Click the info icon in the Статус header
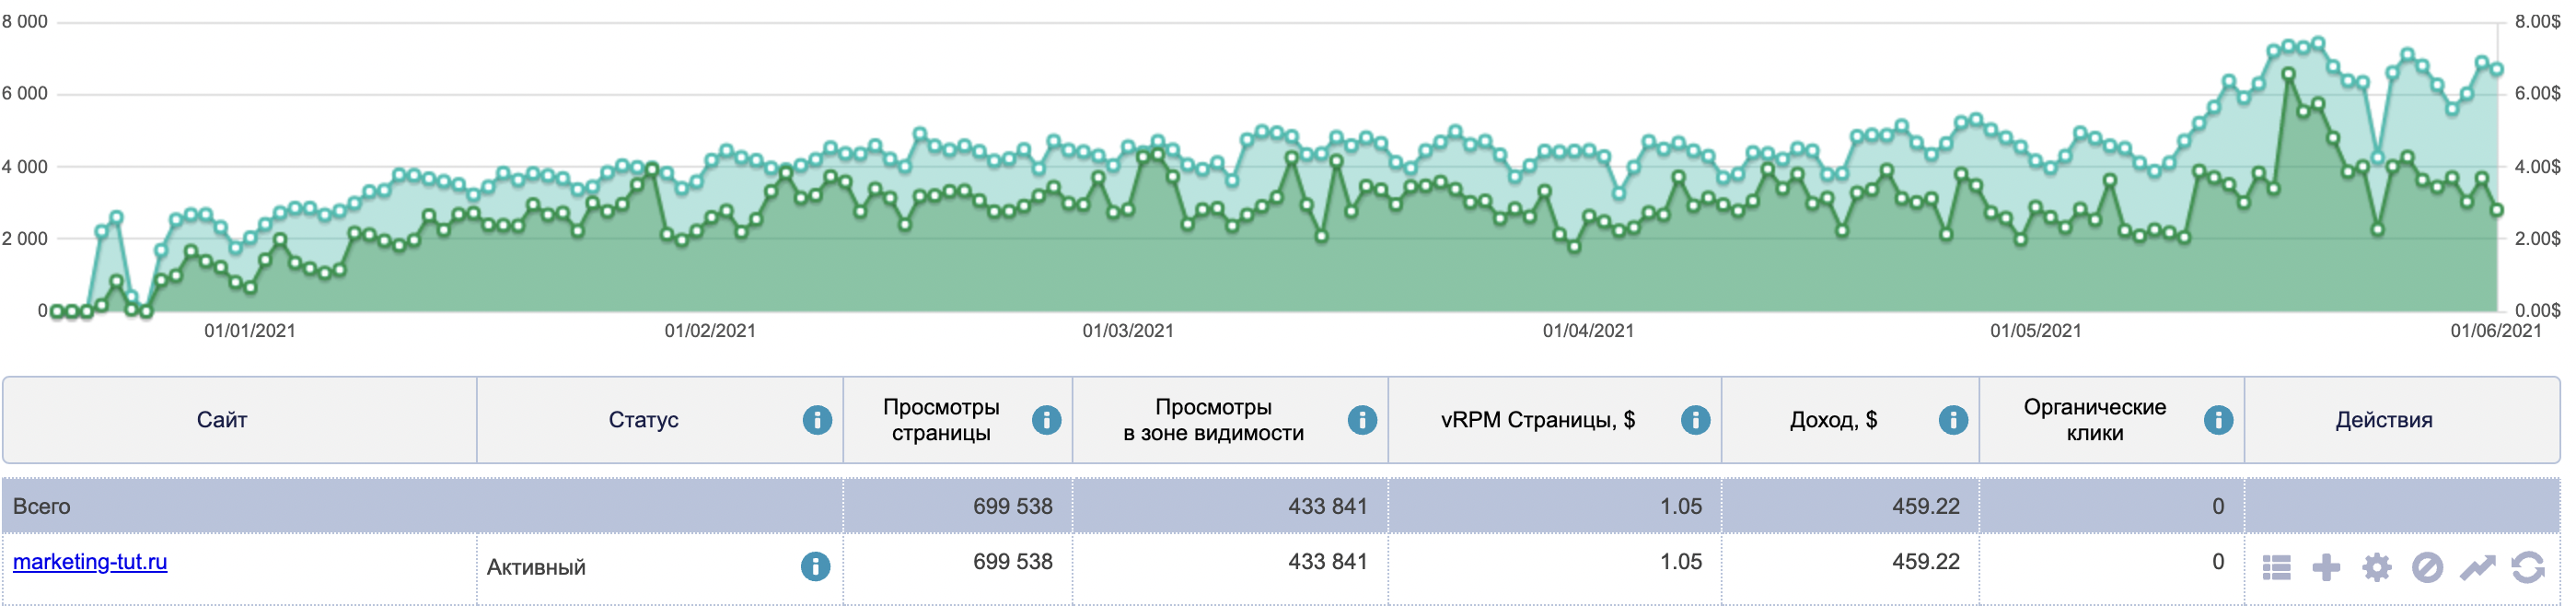This screenshot has width=2576, height=606. coord(817,420)
